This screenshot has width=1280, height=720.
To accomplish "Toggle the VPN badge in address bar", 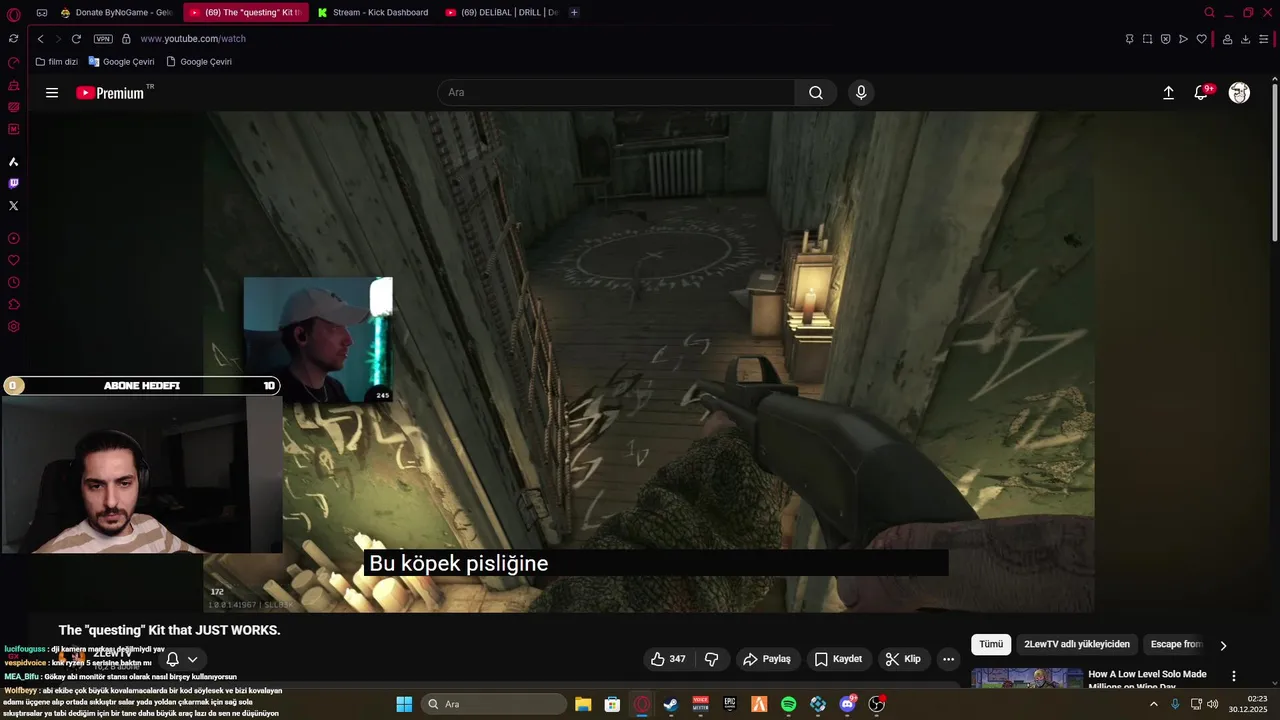I will point(103,39).
